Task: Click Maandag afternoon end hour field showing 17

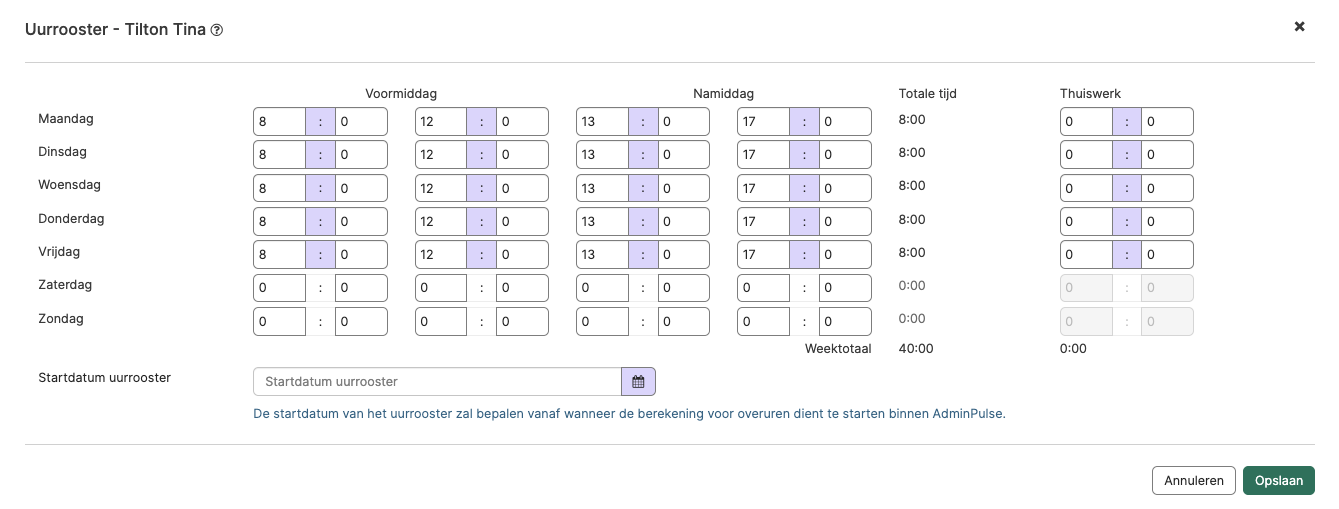Action: pyautogui.click(x=764, y=122)
